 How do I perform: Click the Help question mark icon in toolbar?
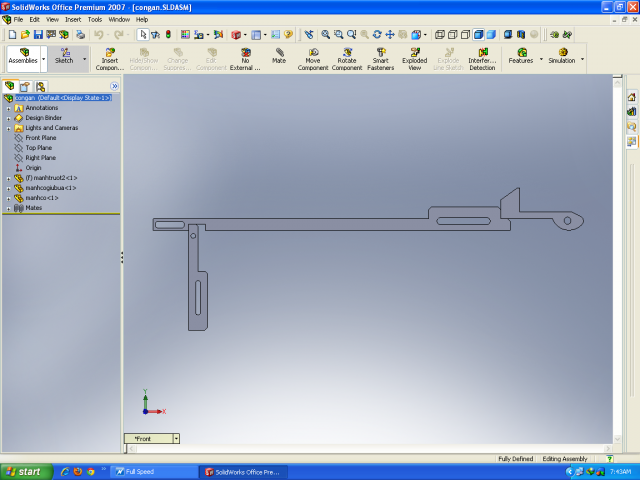point(289,35)
